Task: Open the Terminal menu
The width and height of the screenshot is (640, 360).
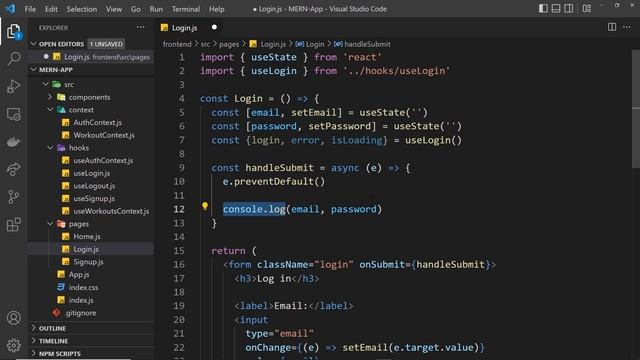Action: [x=186, y=9]
